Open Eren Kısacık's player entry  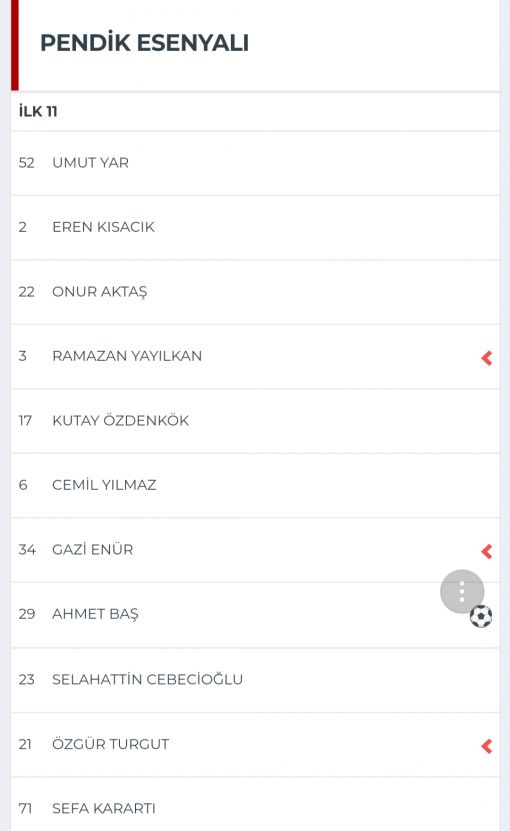tap(255, 228)
